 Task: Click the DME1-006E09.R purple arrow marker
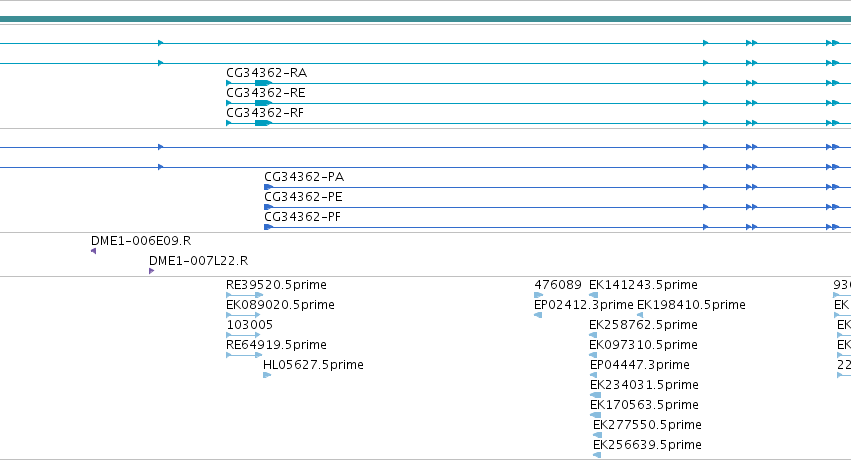click(93, 251)
